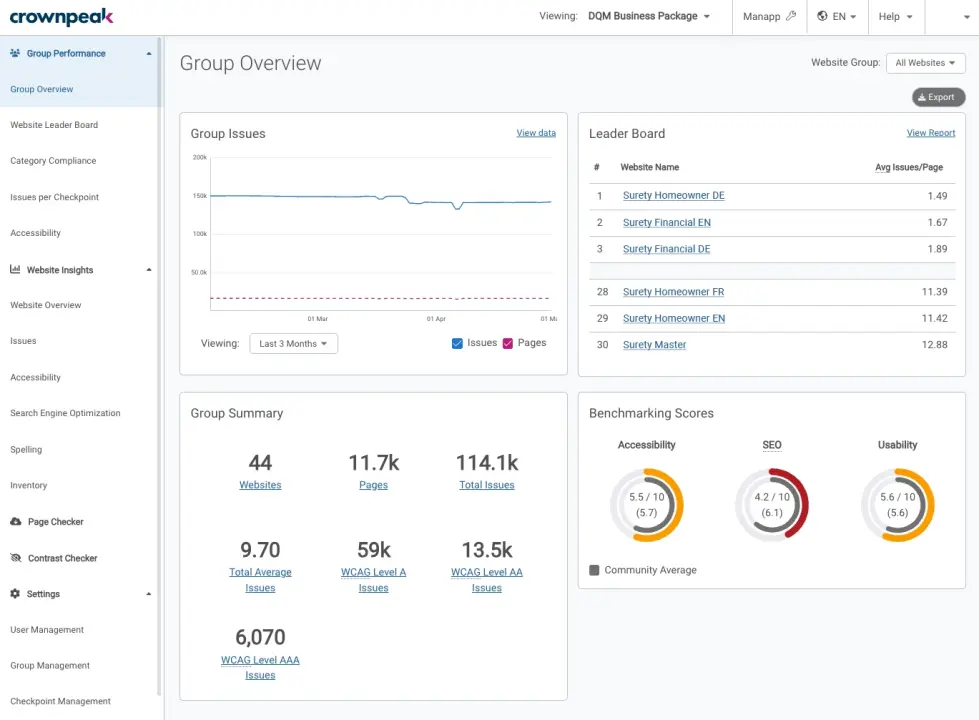The width and height of the screenshot is (979, 720).
Task: Open Surety Financial EN website link
Action: [666, 222]
